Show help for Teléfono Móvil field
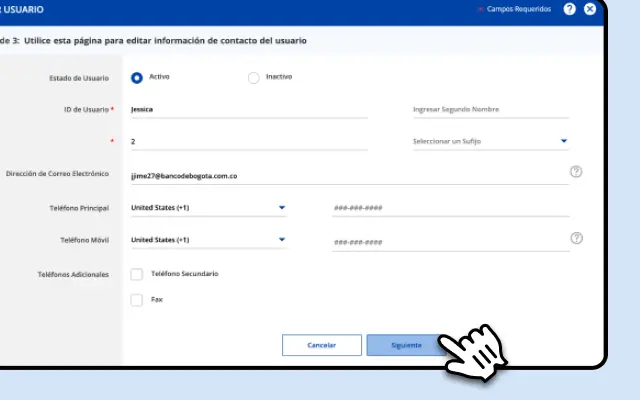This screenshot has width=640, height=400. pos(576,238)
